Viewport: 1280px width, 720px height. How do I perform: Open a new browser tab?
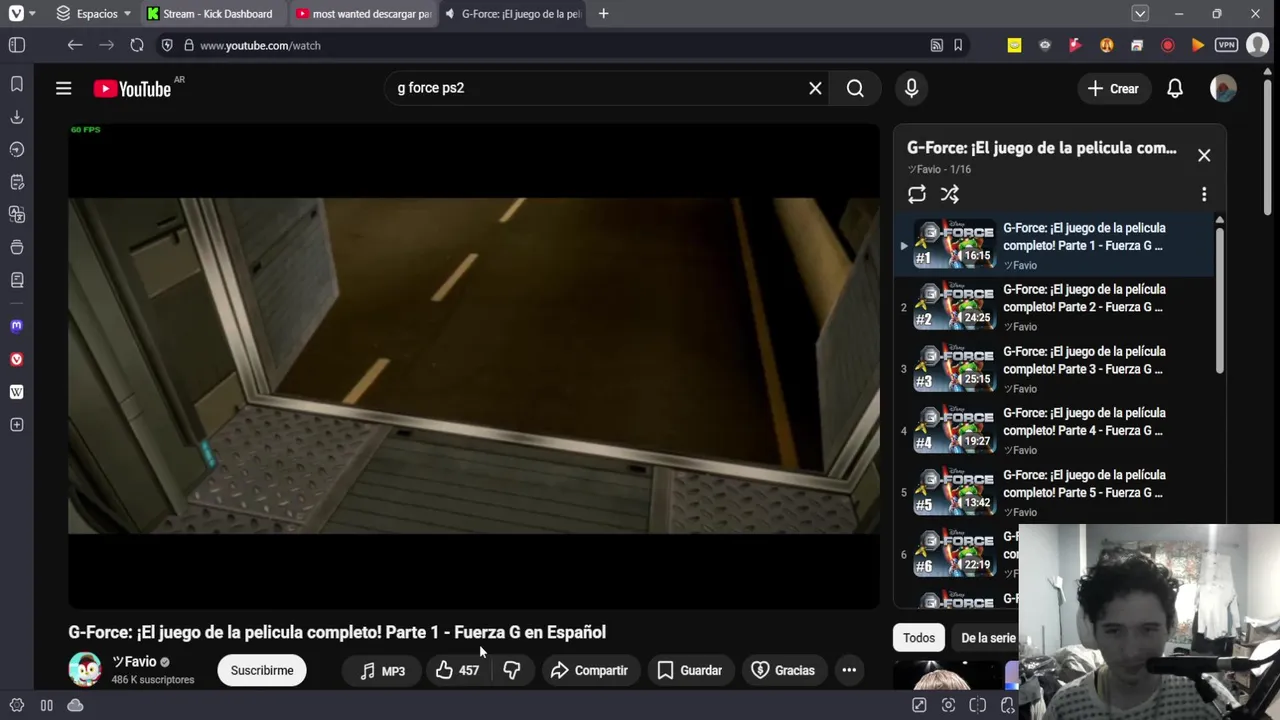[x=603, y=14]
